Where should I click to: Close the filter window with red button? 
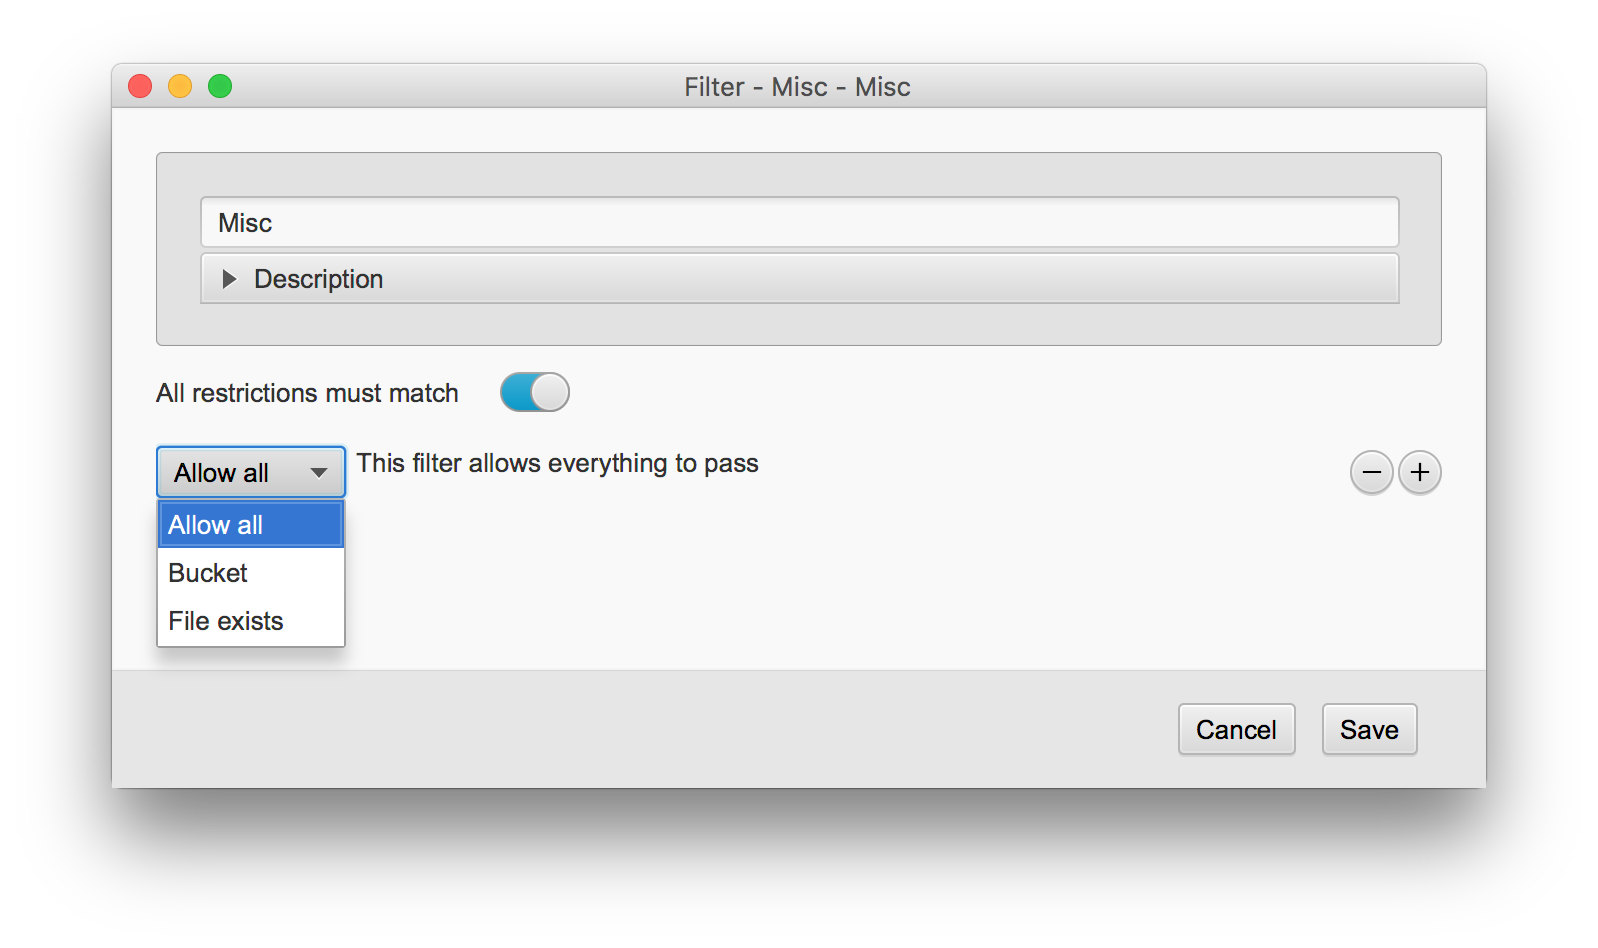click(x=140, y=86)
